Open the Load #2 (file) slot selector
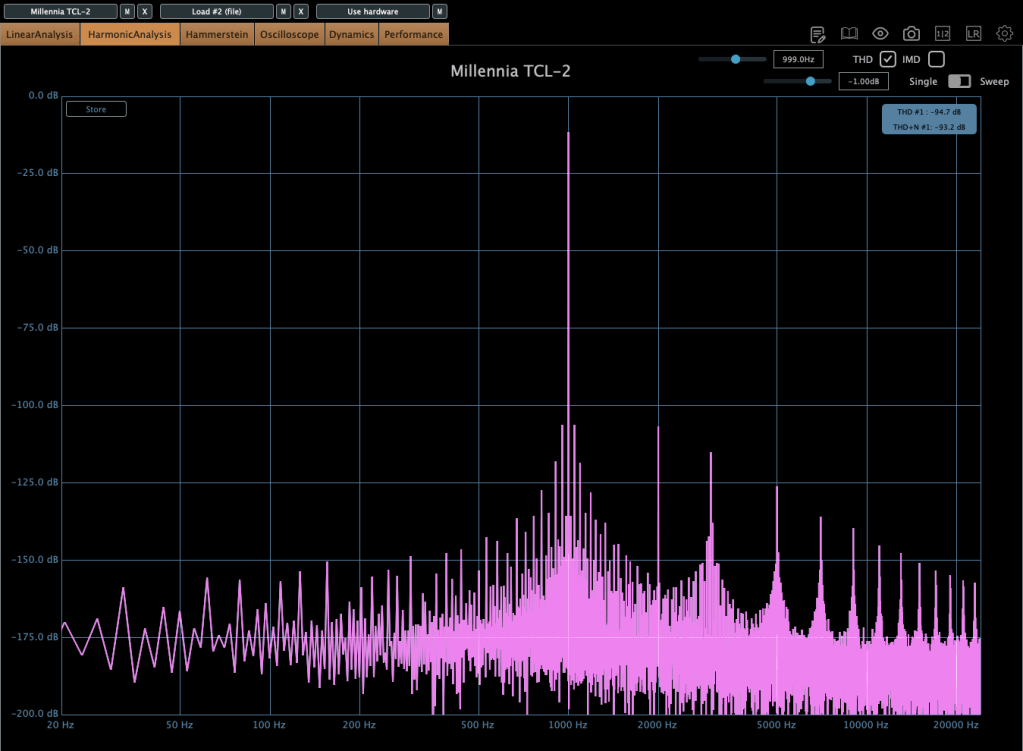This screenshot has height=751, width=1023. tap(216, 11)
